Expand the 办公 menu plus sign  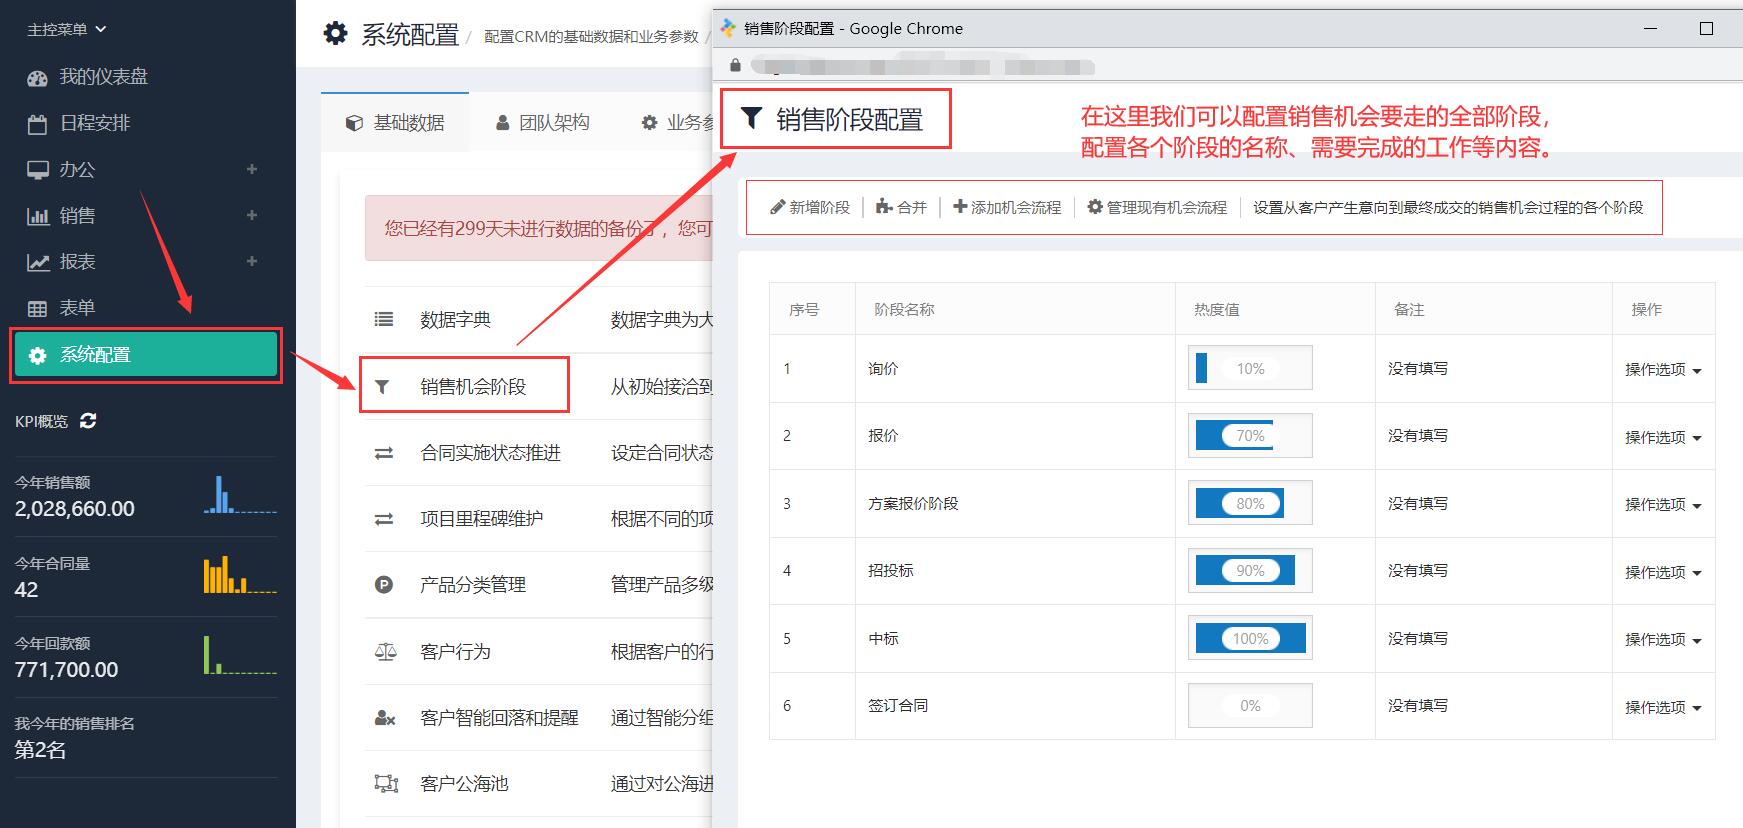[x=252, y=169]
